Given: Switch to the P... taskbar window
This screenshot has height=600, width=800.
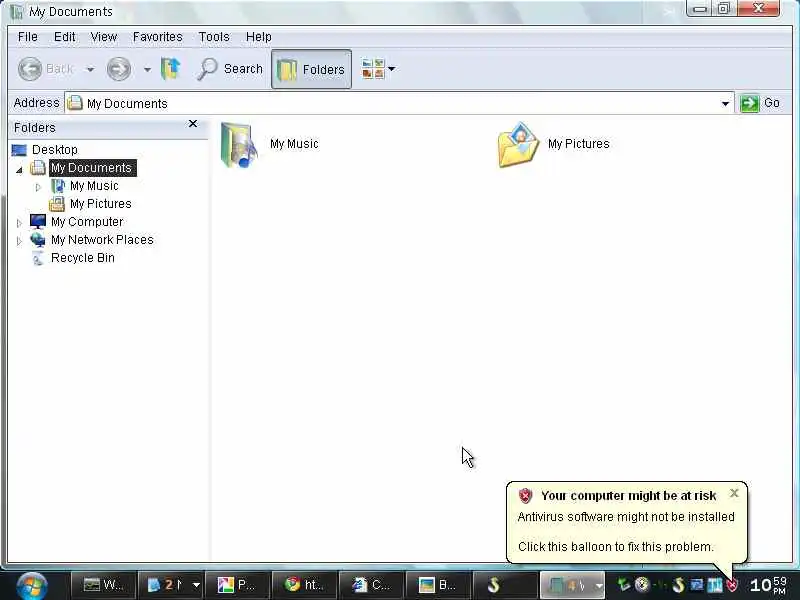Looking at the screenshot, I should (237, 585).
